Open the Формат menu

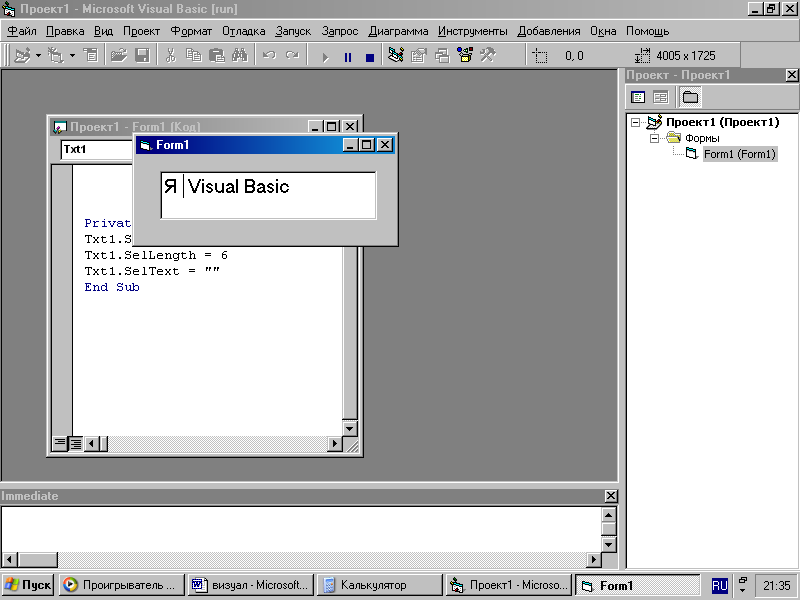191,31
